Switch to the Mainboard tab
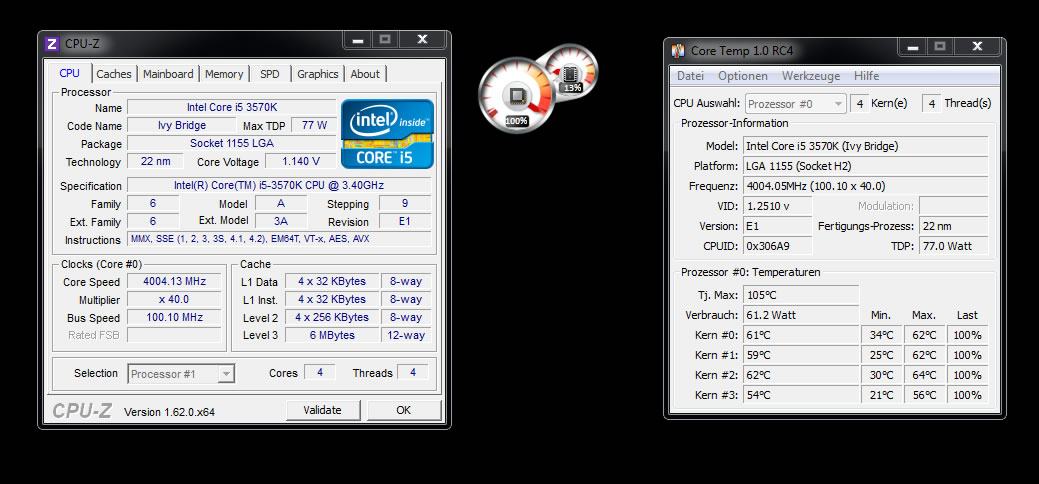The width and height of the screenshot is (1039, 484). click(x=168, y=74)
